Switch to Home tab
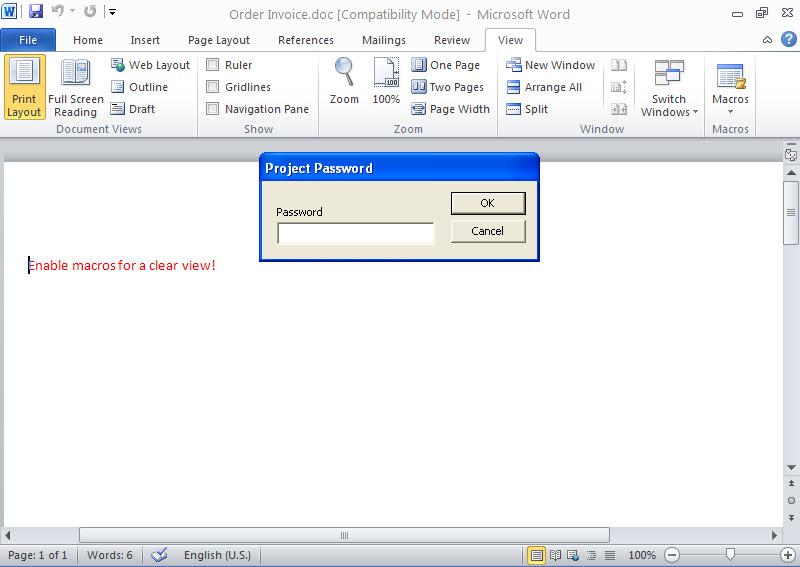 [x=88, y=40]
